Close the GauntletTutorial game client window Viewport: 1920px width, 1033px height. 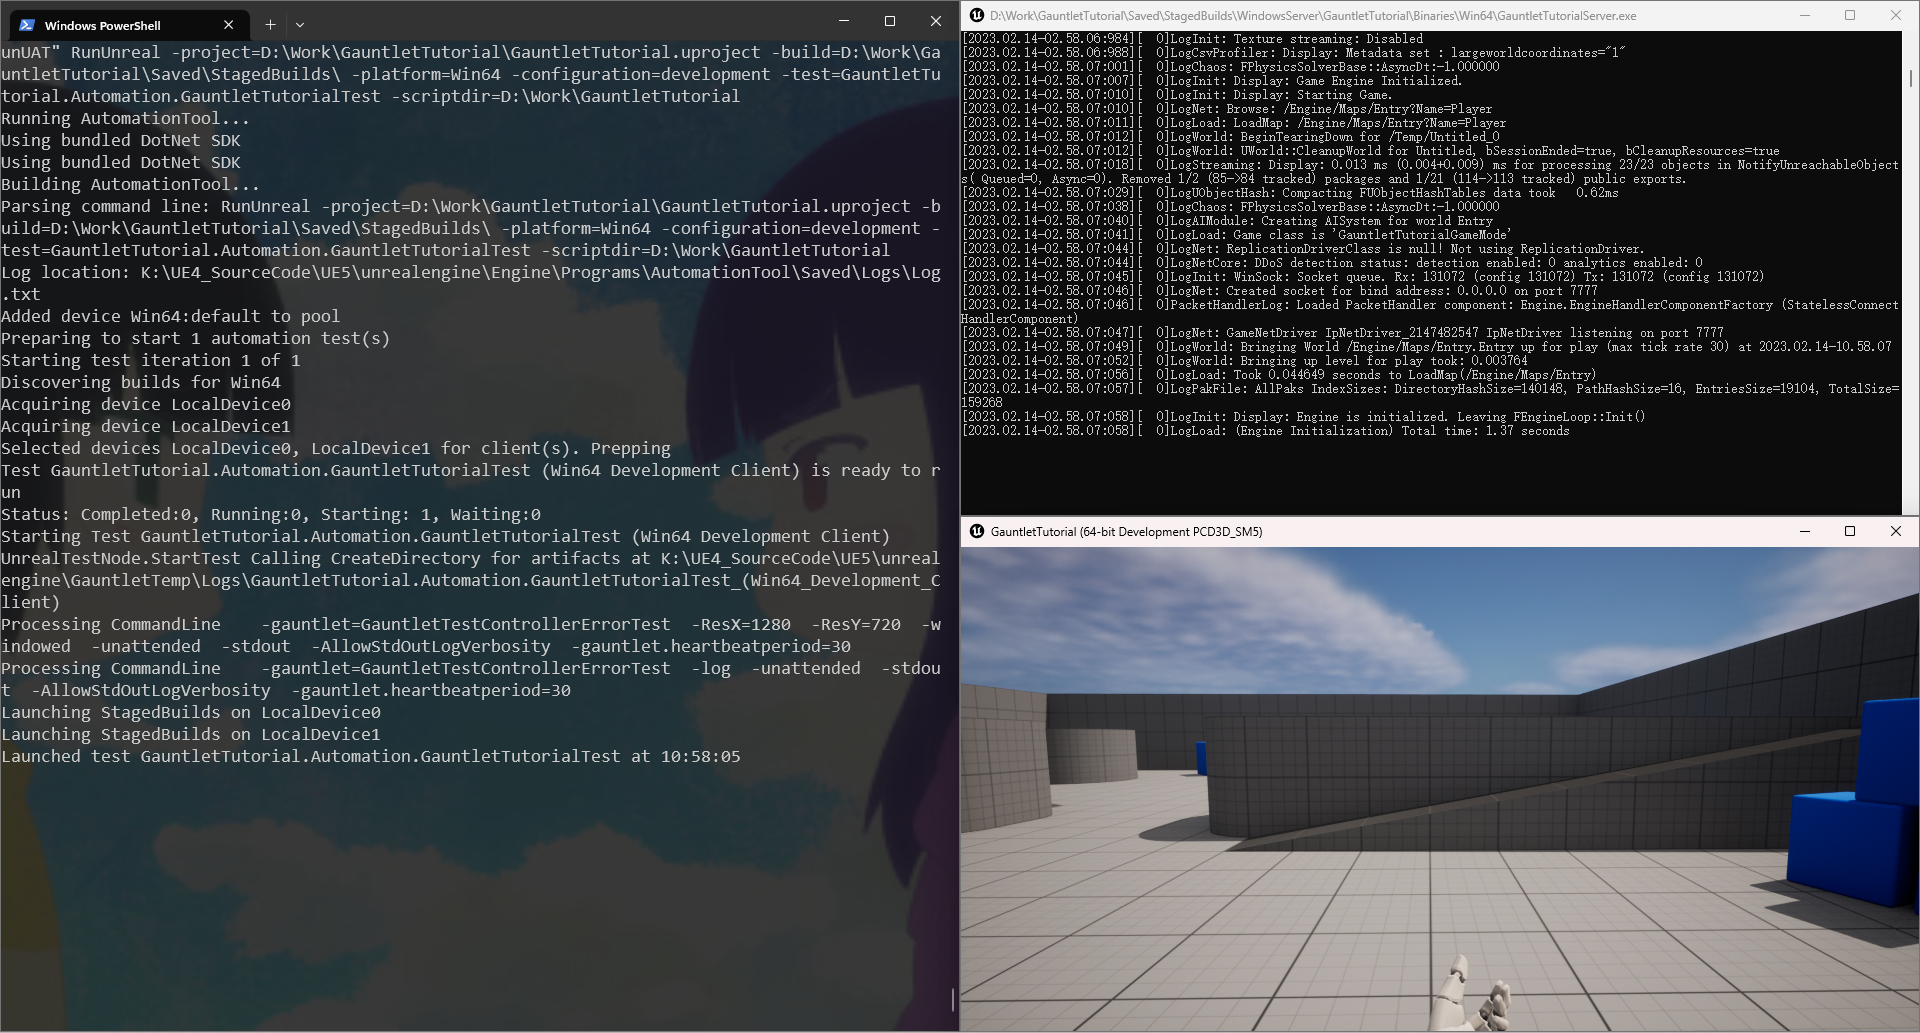[x=1896, y=531]
